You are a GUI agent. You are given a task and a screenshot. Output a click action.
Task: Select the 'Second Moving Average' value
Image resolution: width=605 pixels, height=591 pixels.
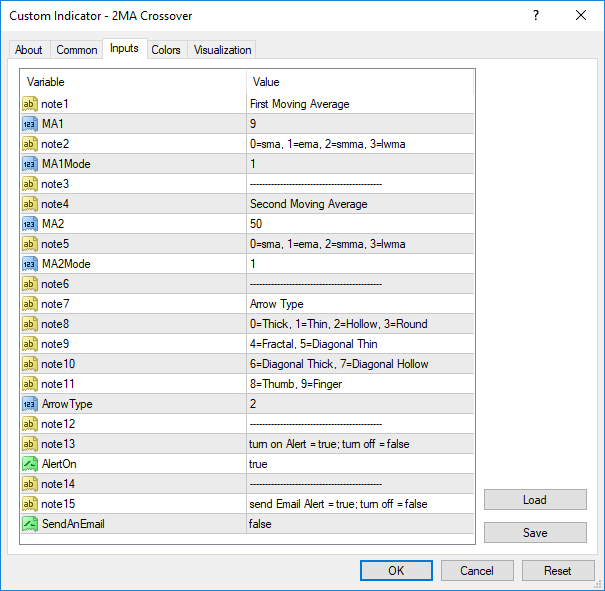[309, 204]
